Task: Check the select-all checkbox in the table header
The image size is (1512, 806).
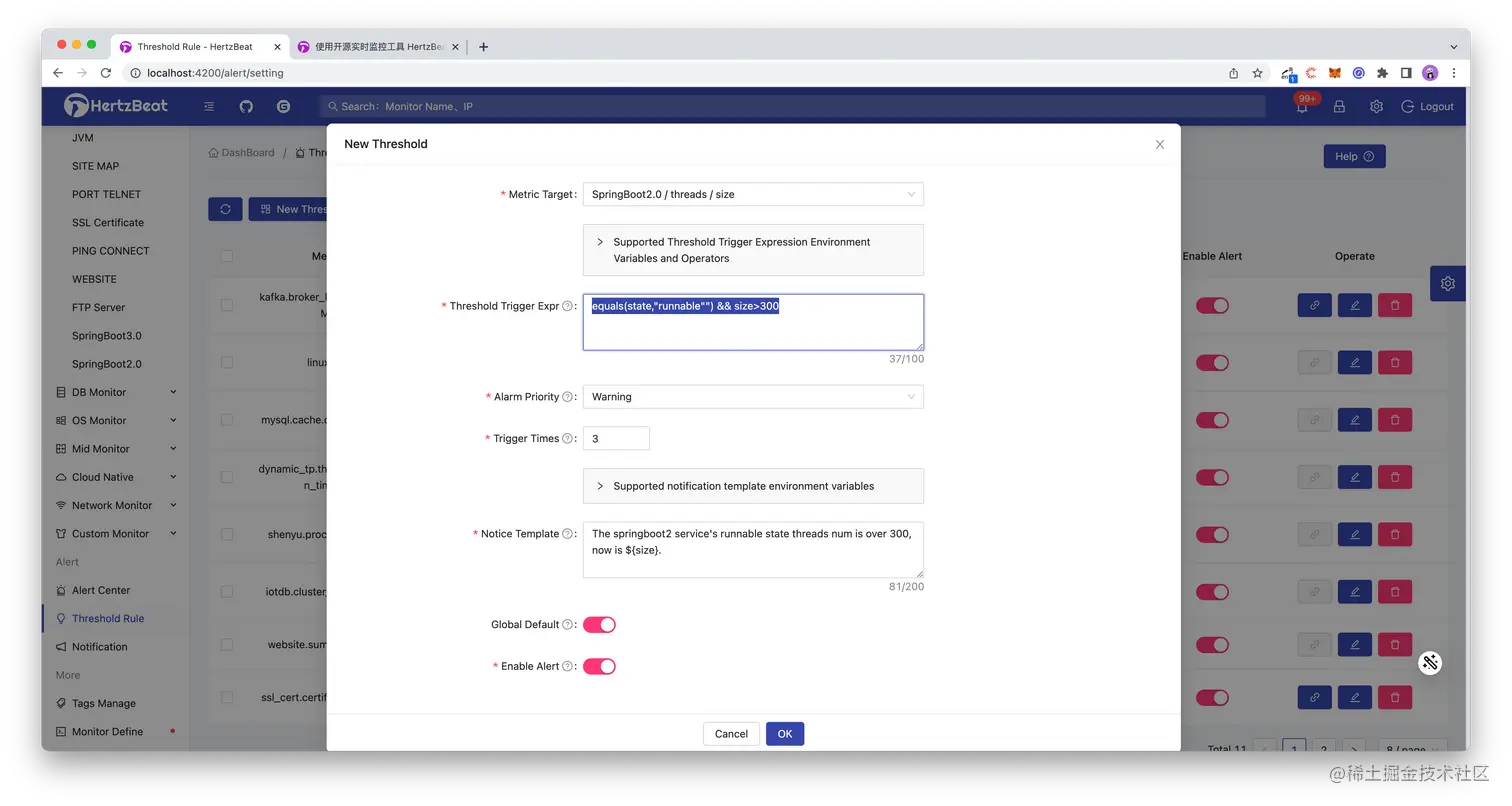Action: pyautogui.click(x=227, y=256)
